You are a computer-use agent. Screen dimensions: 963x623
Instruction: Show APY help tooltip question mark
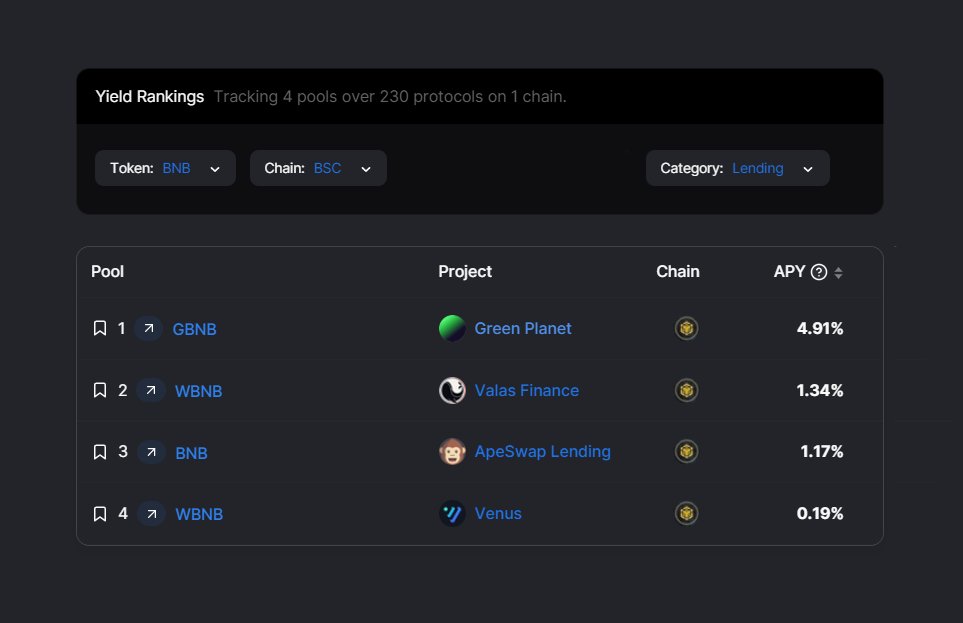pyautogui.click(x=819, y=272)
